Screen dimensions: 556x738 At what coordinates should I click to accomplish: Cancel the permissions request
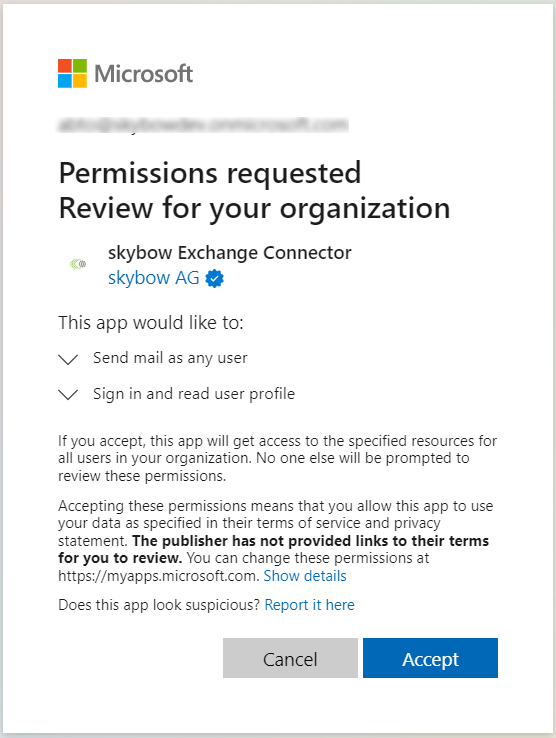[x=290, y=658]
